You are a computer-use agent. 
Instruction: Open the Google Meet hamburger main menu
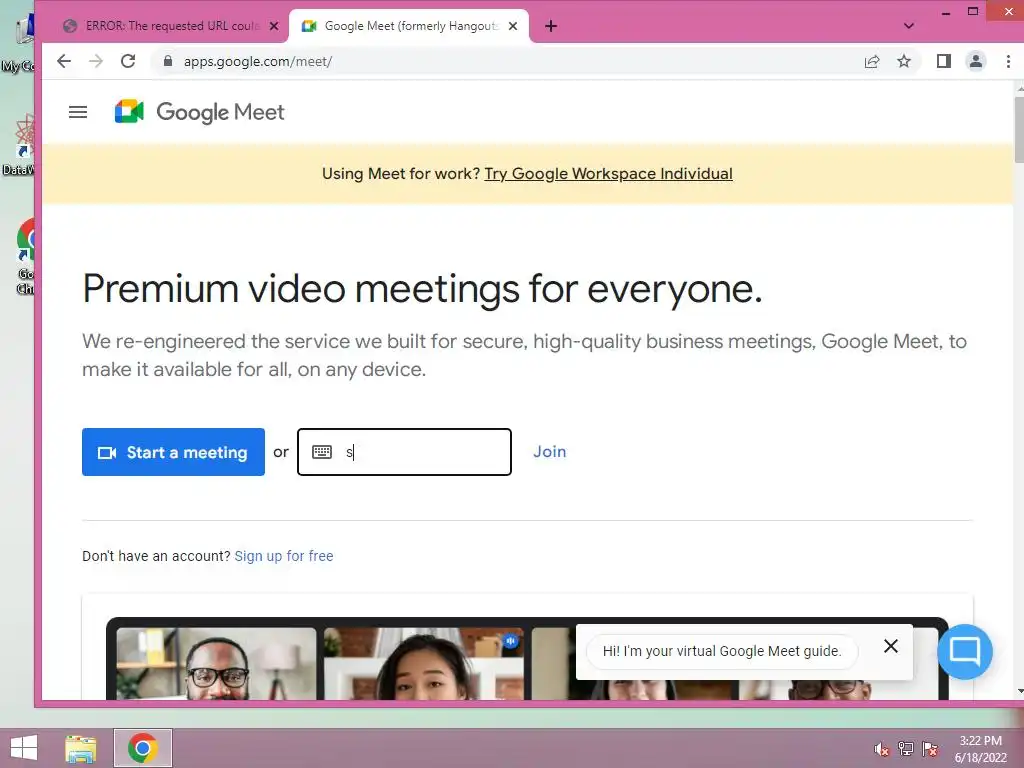click(78, 112)
